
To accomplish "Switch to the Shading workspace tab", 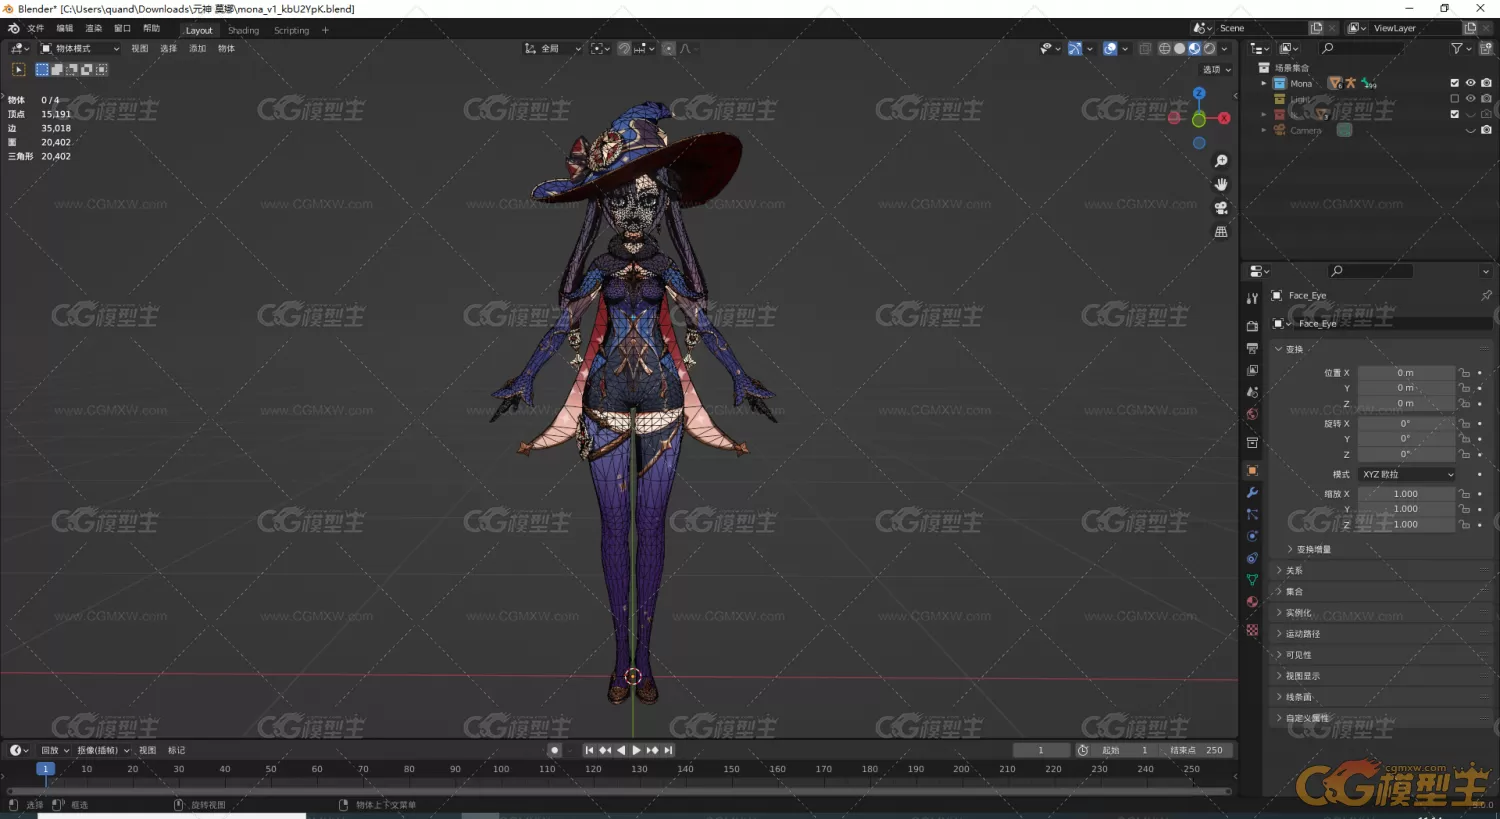I will pos(243,30).
